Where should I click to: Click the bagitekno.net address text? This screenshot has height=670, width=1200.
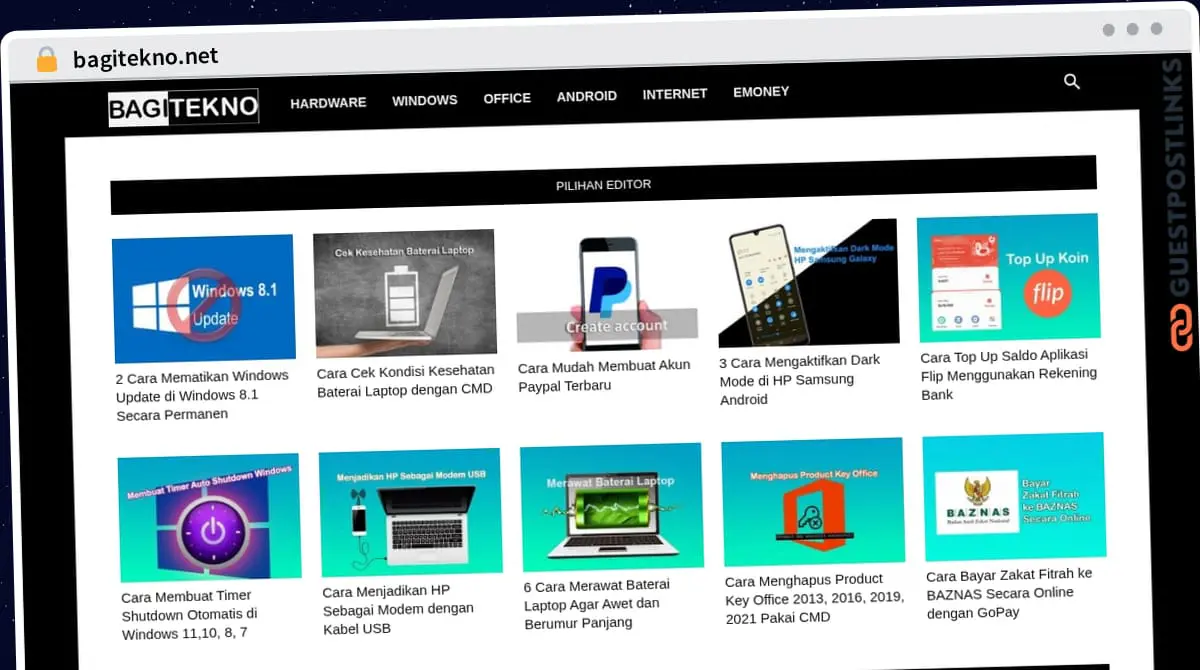click(x=146, y=58)
